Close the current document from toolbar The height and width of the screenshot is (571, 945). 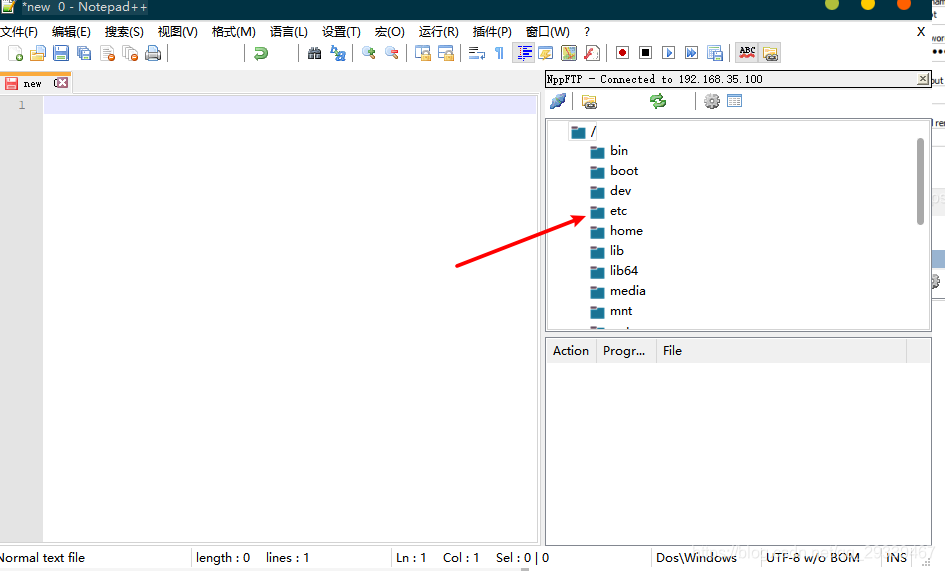click(107, 53)
